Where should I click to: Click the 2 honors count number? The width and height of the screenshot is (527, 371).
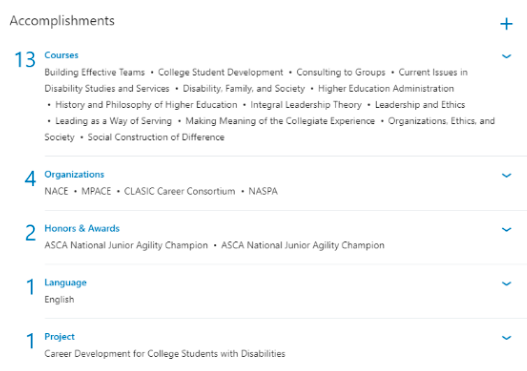pyautogui.click(x=30, y=233)
